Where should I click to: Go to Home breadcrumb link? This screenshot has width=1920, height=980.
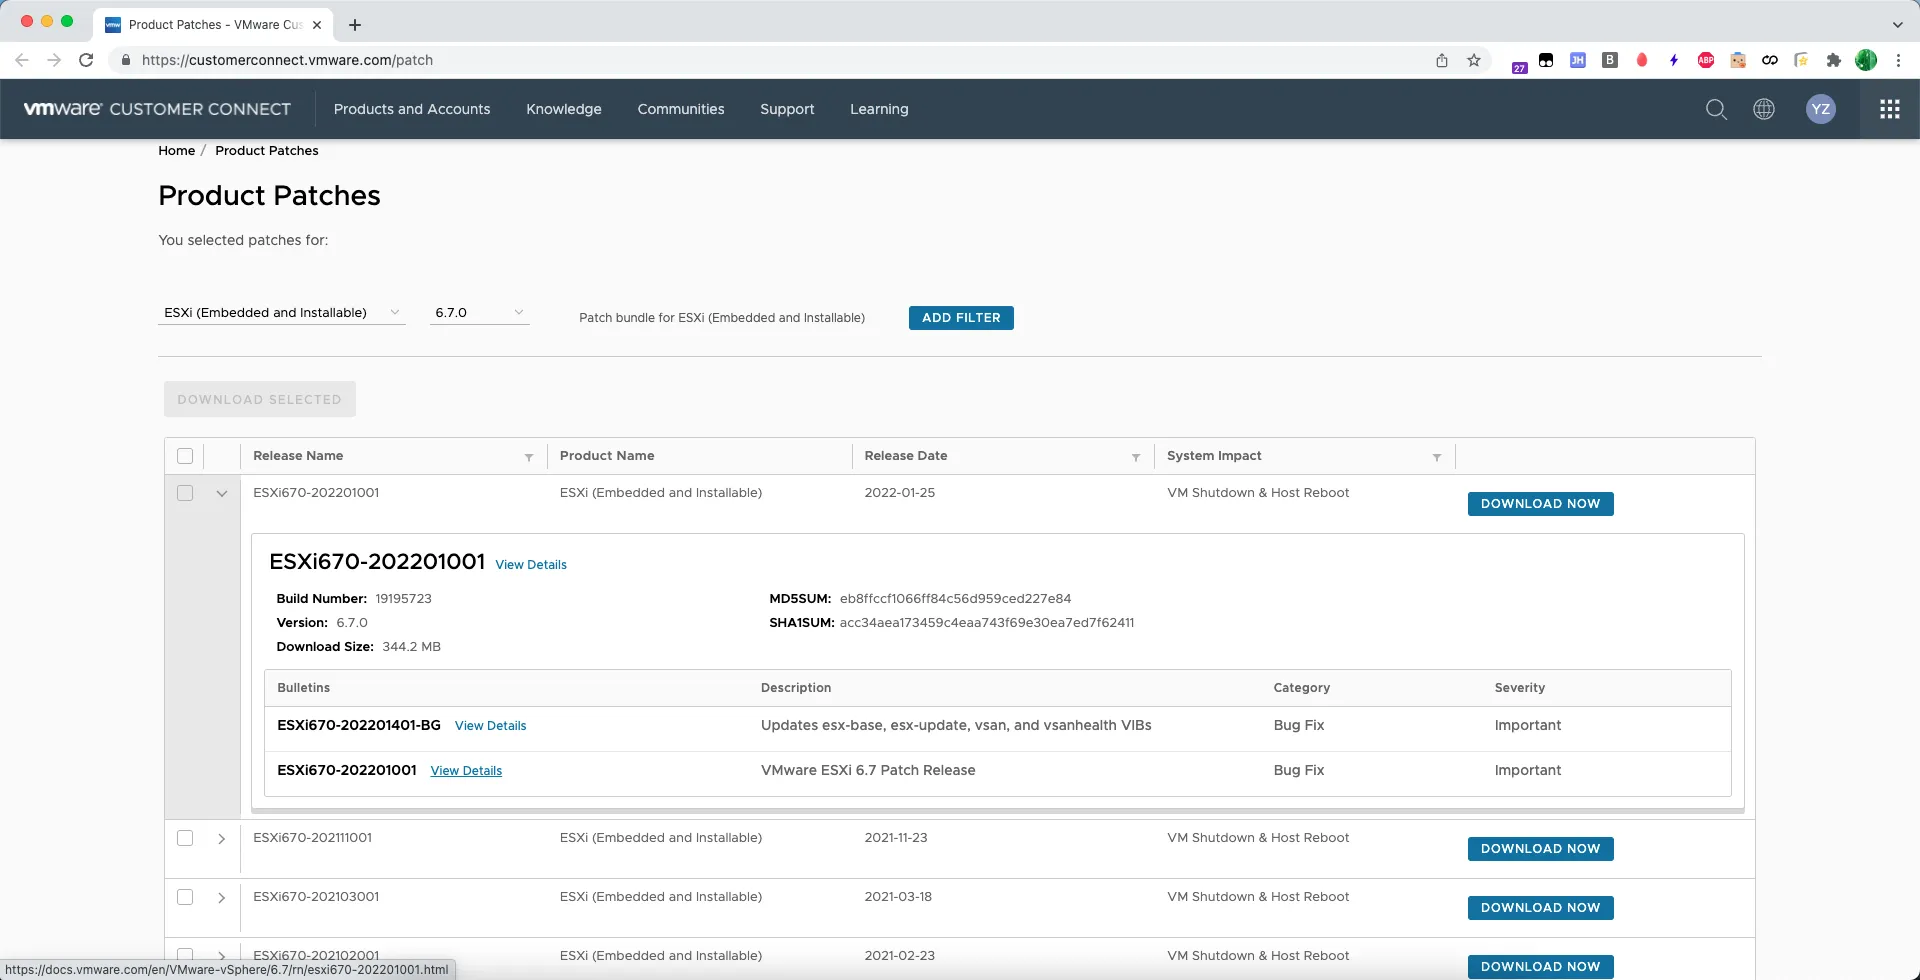click(176, 151)
